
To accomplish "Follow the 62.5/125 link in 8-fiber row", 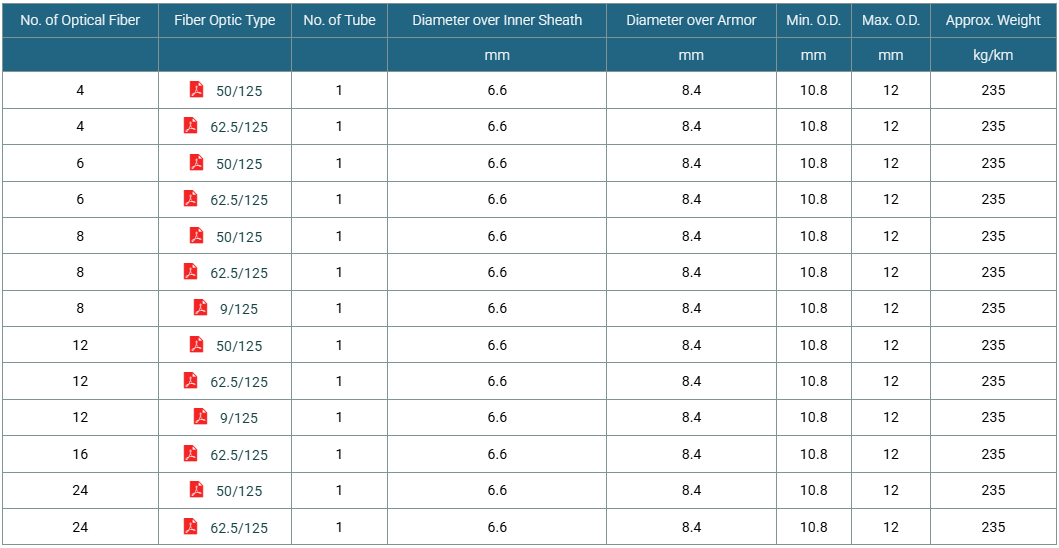I will (x=239, y=274).
